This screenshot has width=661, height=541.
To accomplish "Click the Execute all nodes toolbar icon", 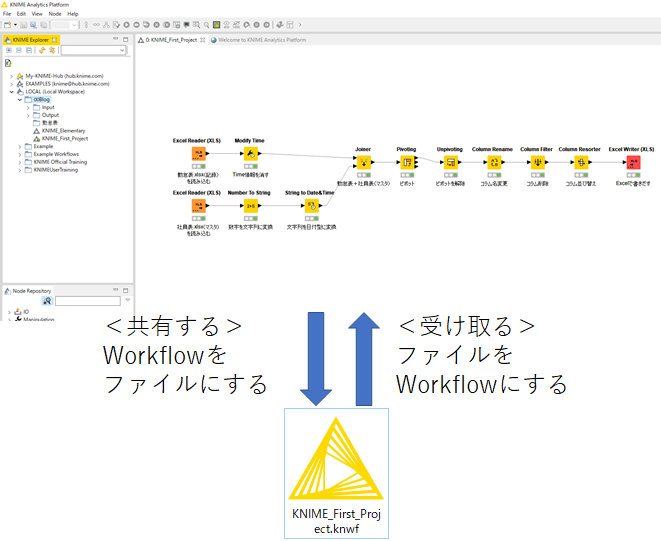I will (x=136, y=25).
